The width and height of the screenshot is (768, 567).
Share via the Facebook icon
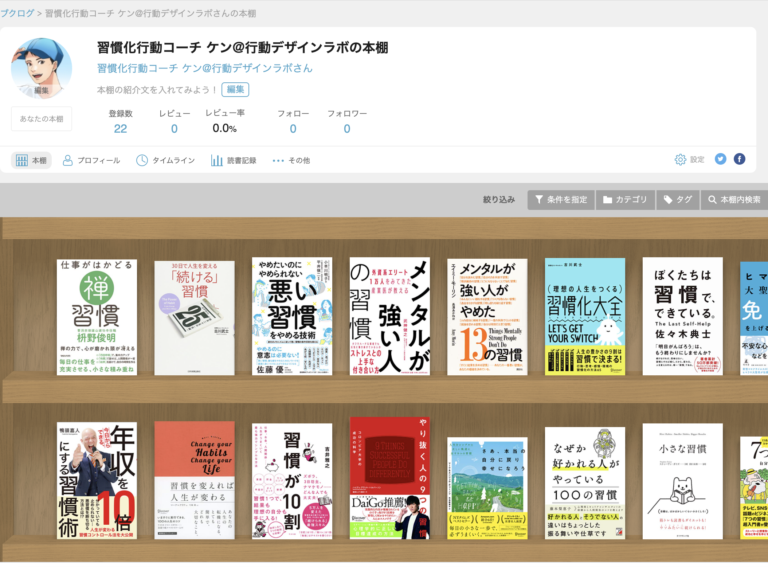[x=739, y=159]
